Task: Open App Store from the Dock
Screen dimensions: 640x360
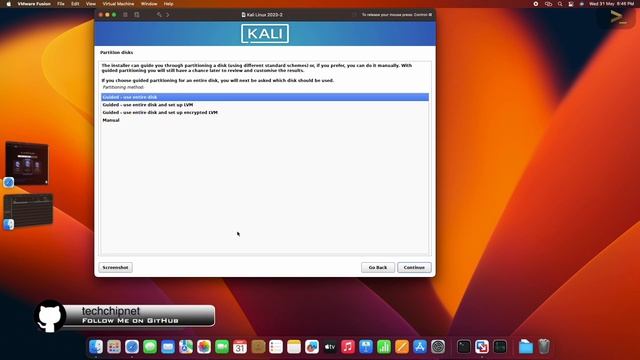Action: pos(420,347)
